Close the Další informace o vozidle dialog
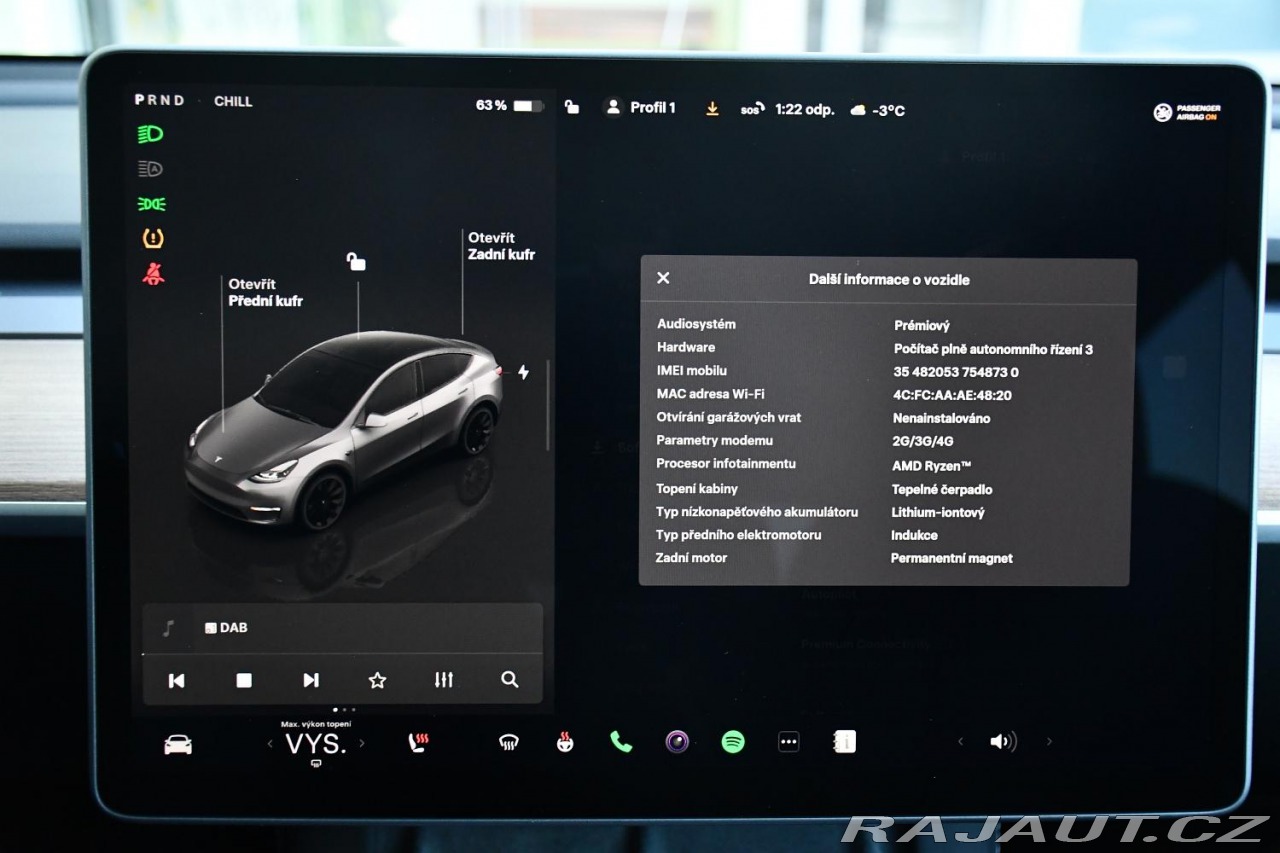 point(663,278)
